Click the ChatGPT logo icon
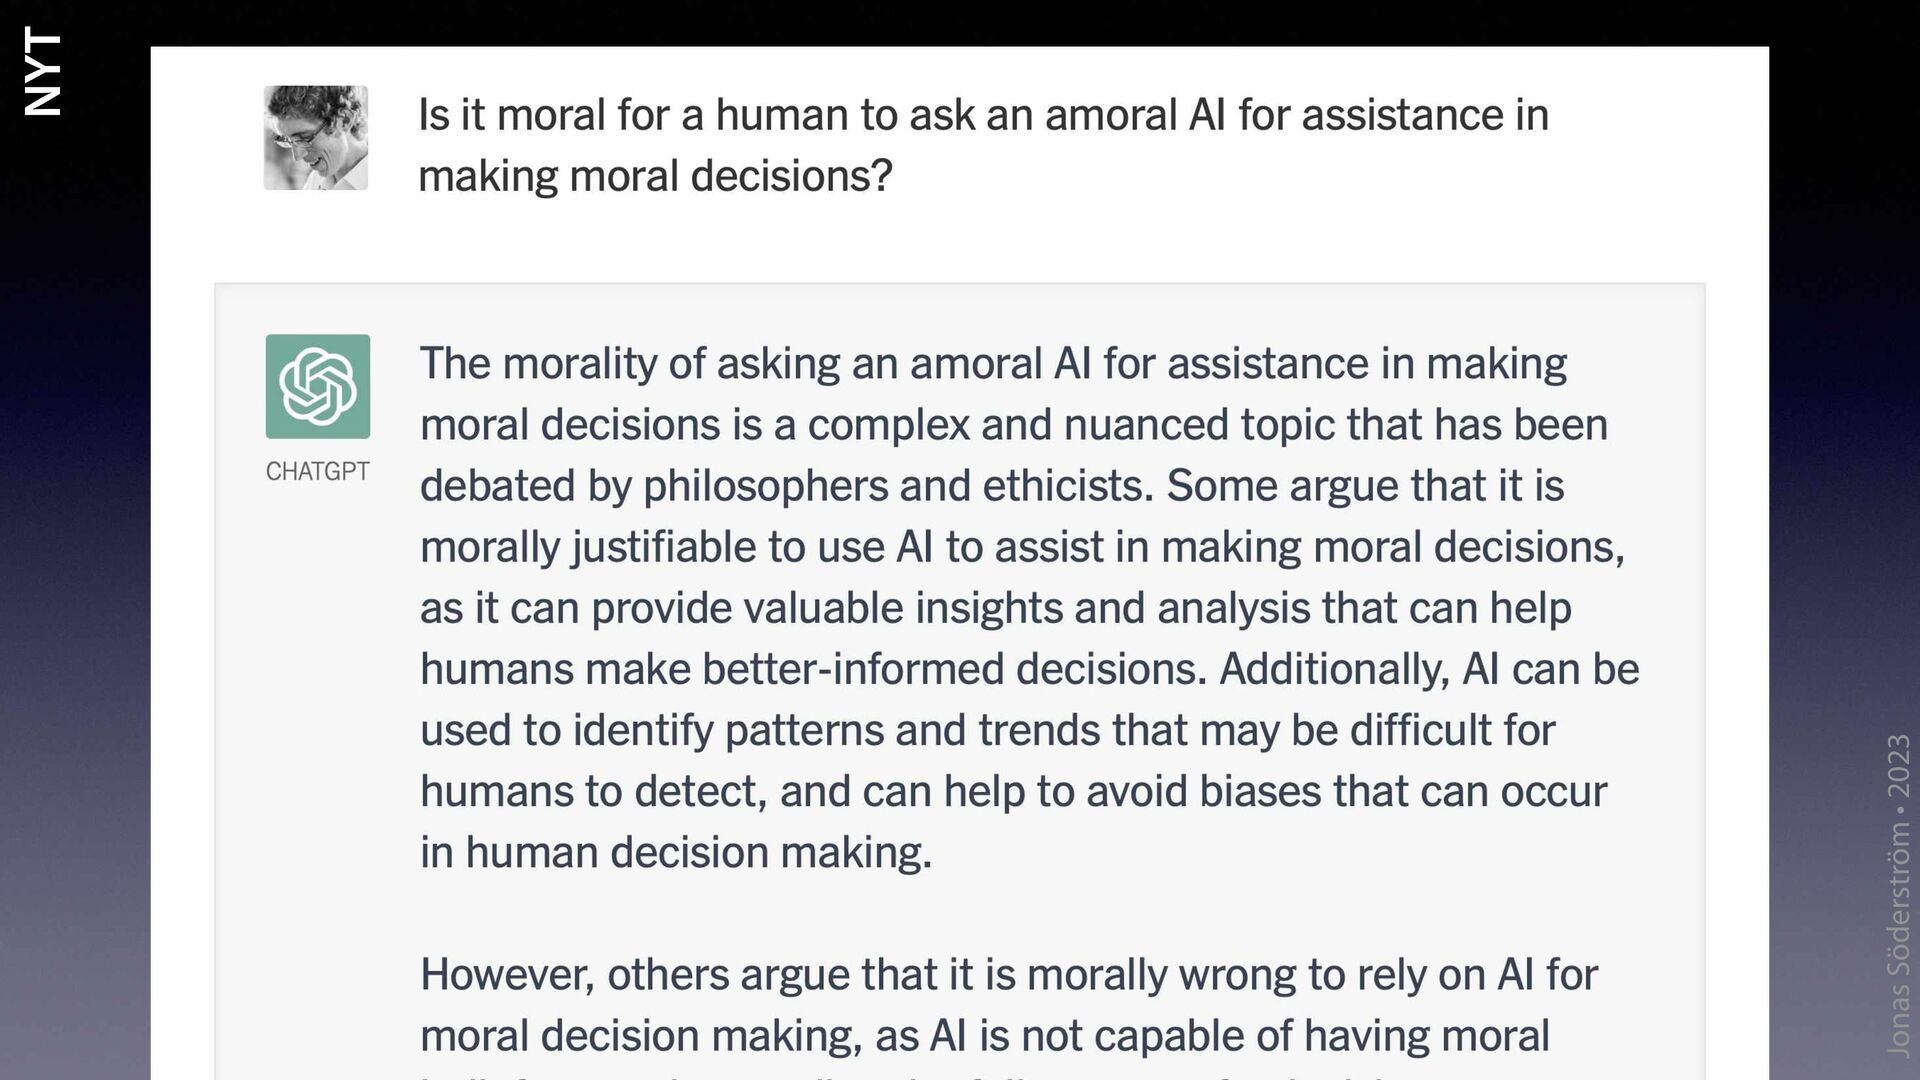Image resolution: width=1920 pixels, height=1080 pixels. coord(317,386)
